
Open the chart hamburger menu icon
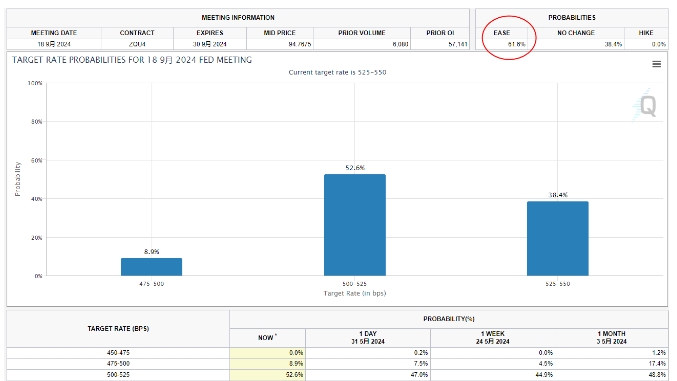656,64
